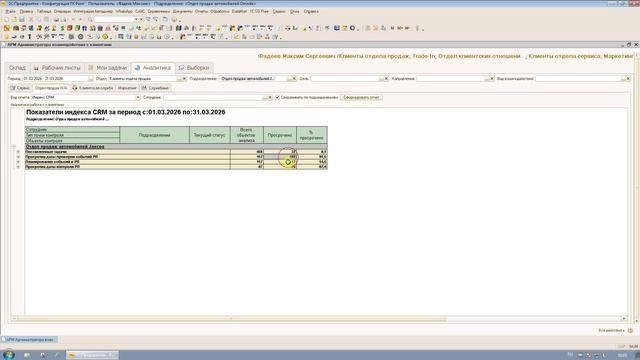Open the Период selection button
The width and height of the screenshot is (640, 360).
tap(91, 78)
